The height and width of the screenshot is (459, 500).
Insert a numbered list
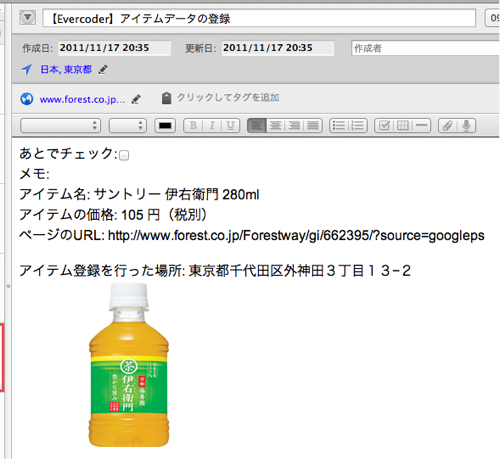358,126
